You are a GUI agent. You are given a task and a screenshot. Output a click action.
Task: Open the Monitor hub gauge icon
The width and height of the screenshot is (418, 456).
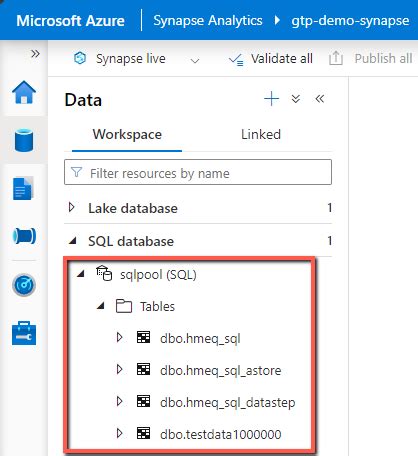click(24, 285)
